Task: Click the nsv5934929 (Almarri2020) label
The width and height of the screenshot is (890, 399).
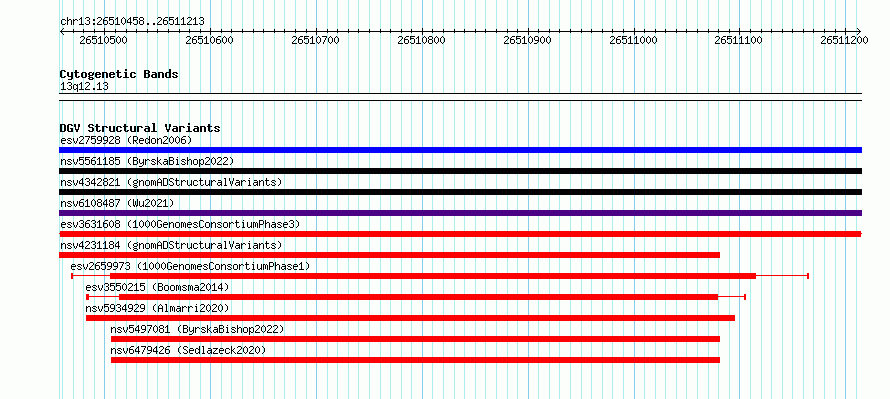Action: [157, 308]
